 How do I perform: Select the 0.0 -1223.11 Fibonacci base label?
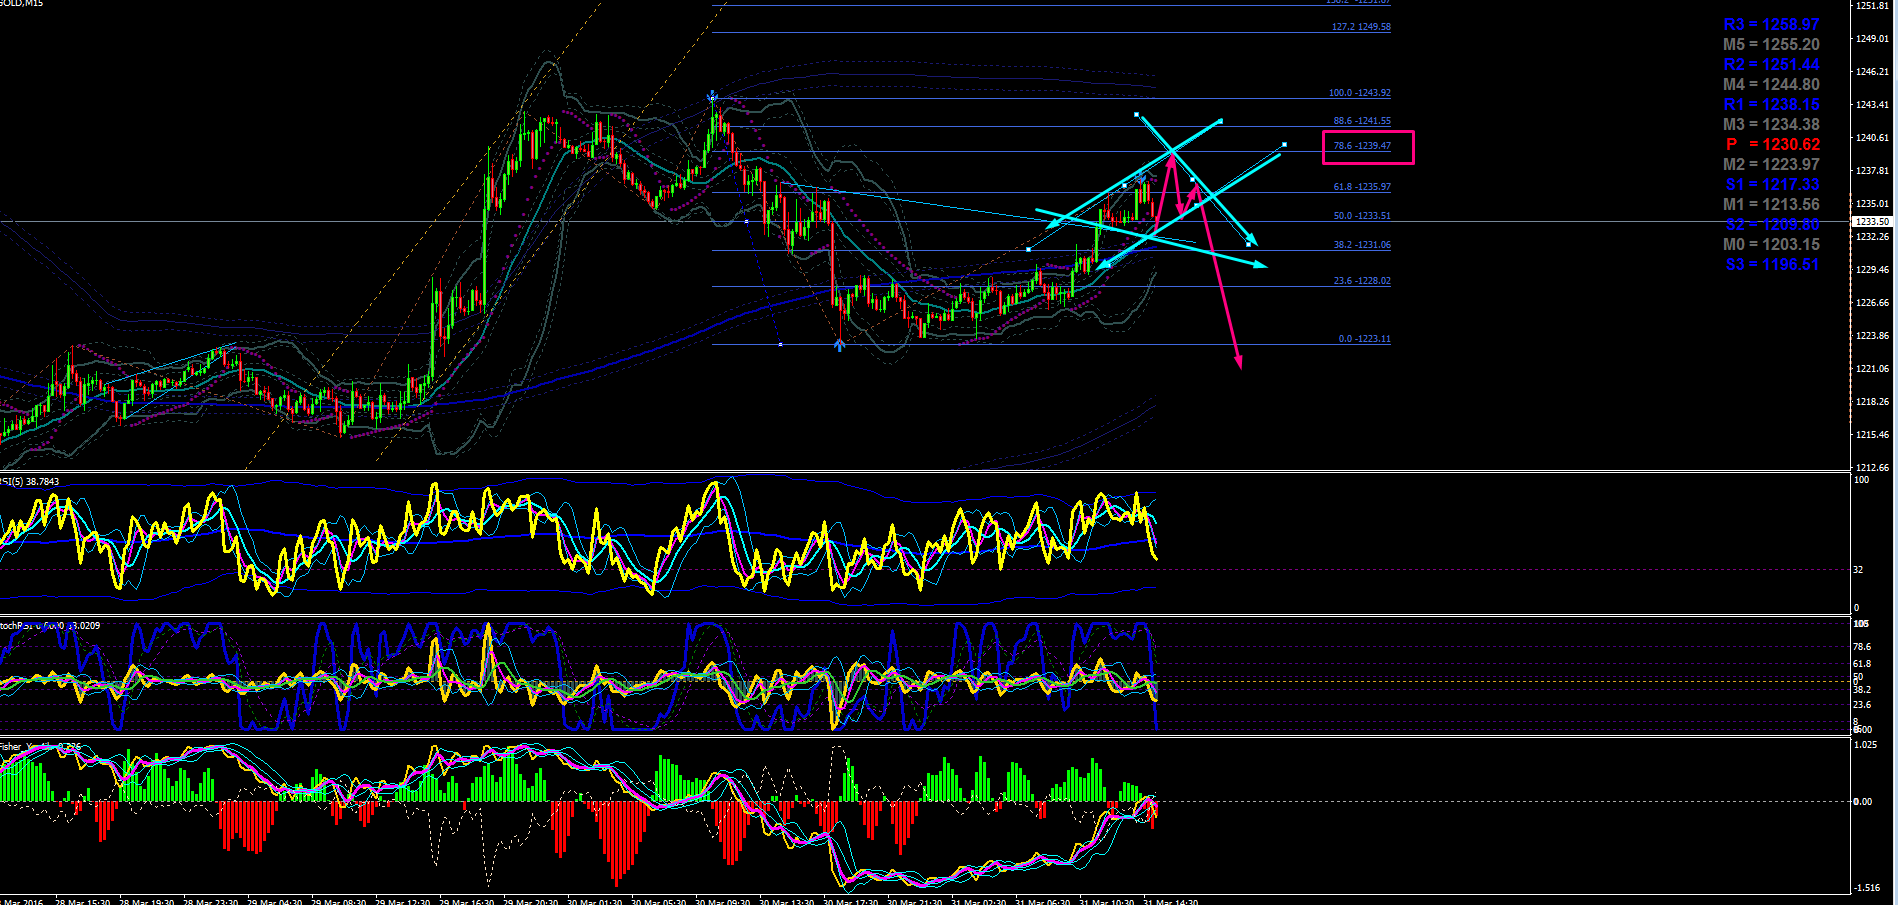point(1364,339)
